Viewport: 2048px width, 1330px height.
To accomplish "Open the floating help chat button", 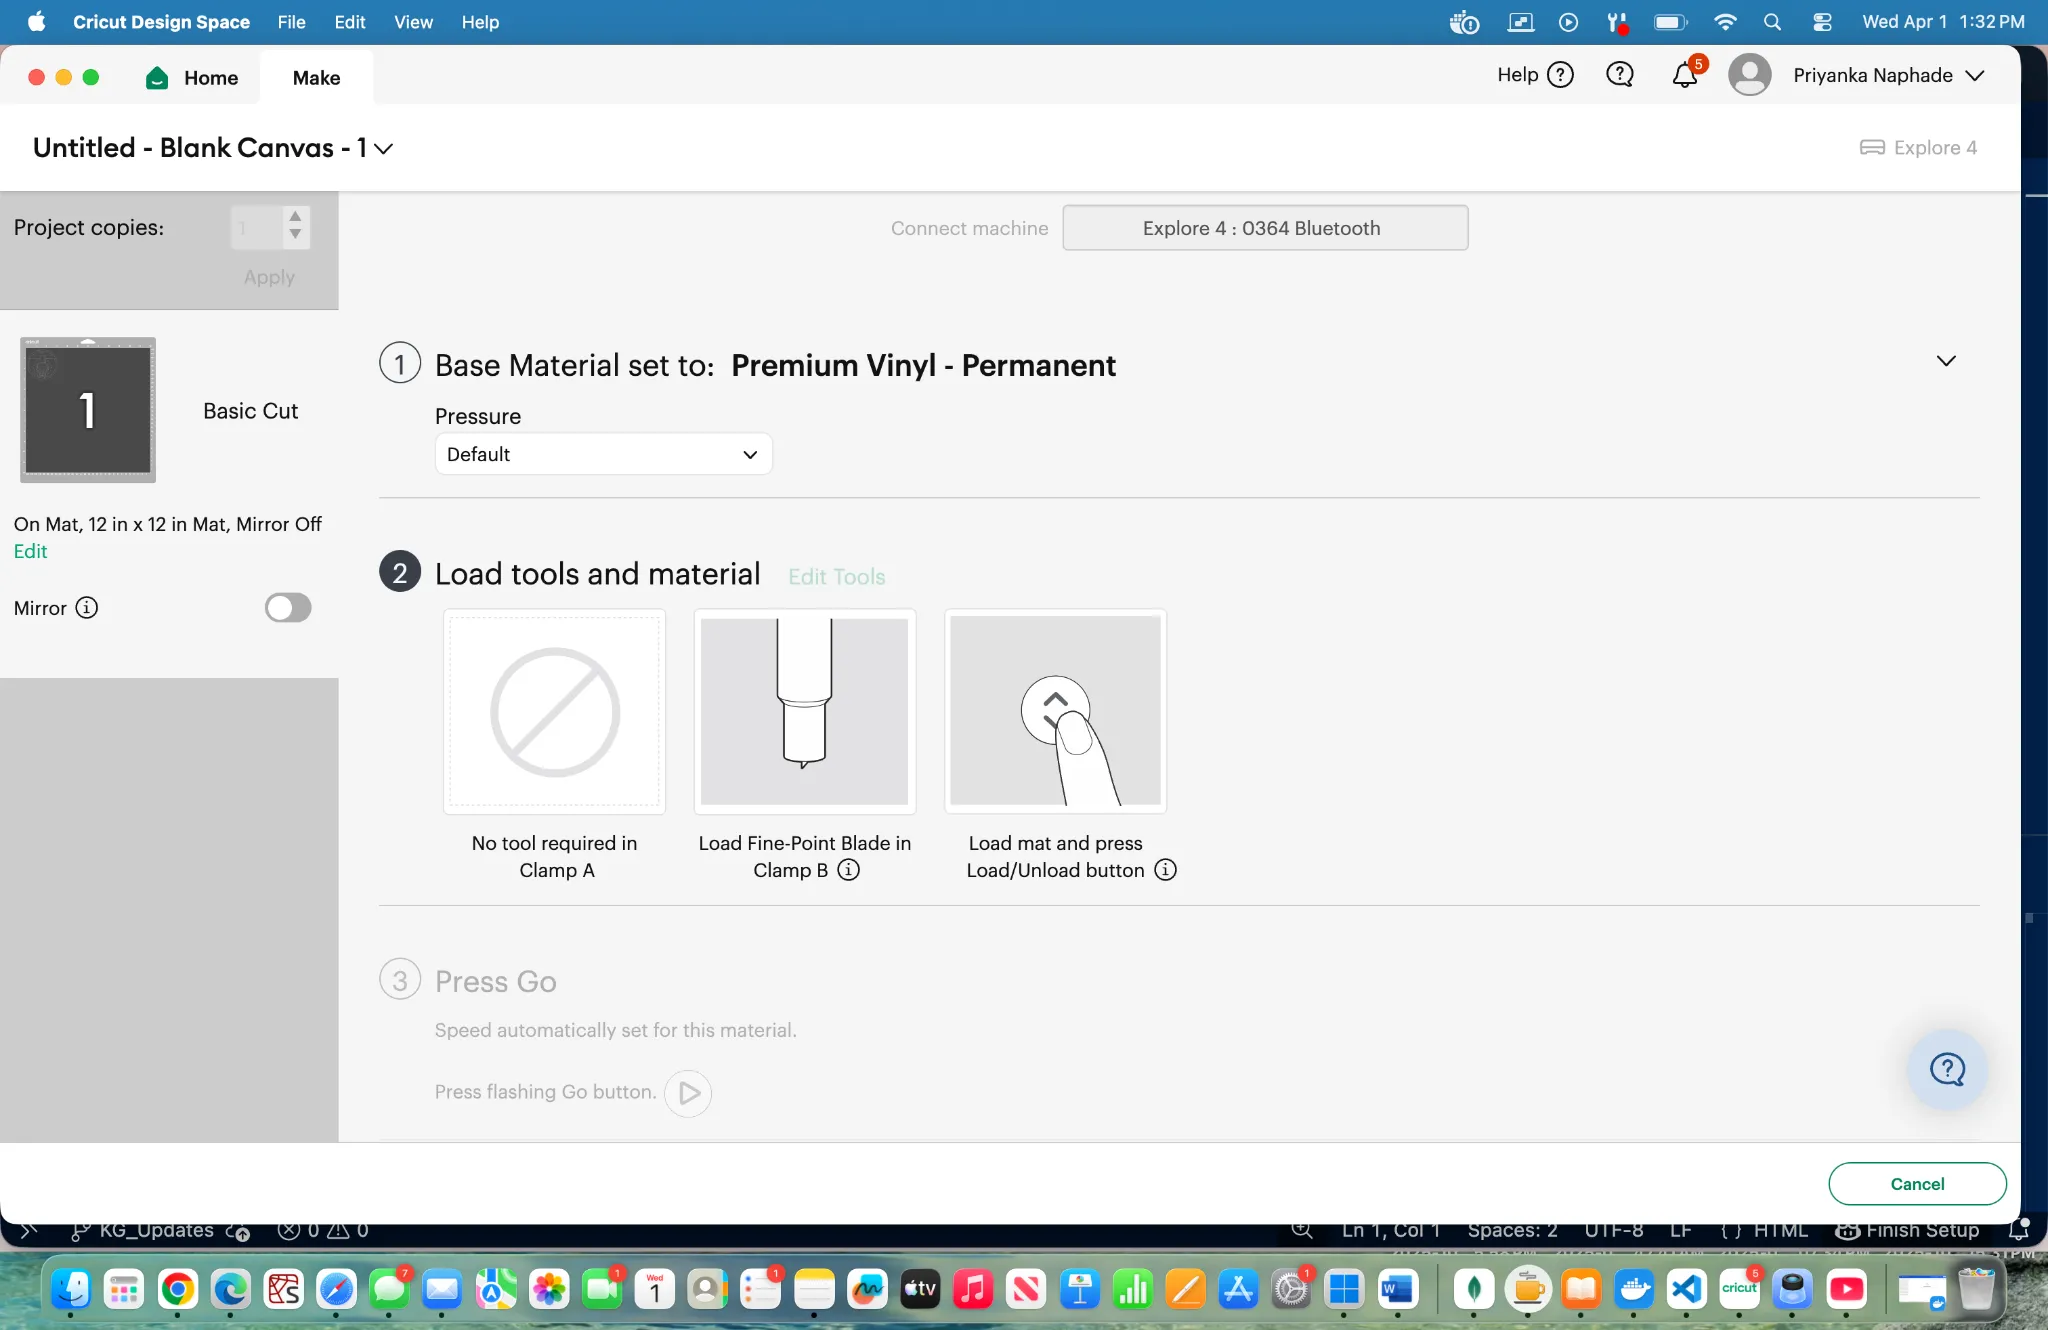I will (1946, 1069).
